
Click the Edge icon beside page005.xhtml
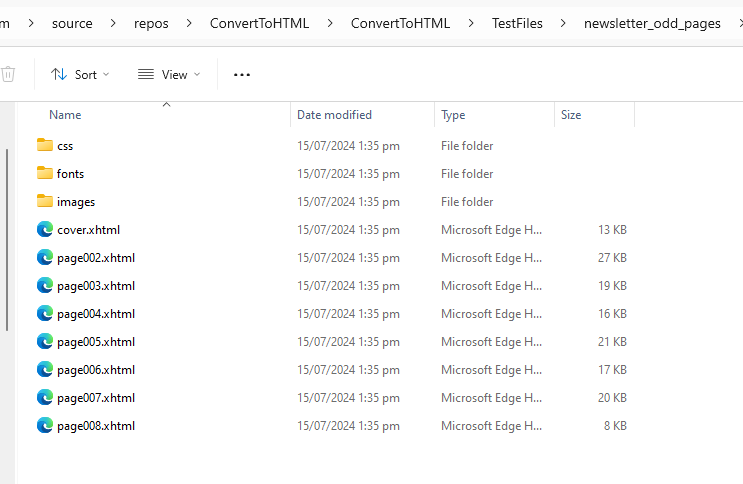pyautogui.click(x=44, y=341)
